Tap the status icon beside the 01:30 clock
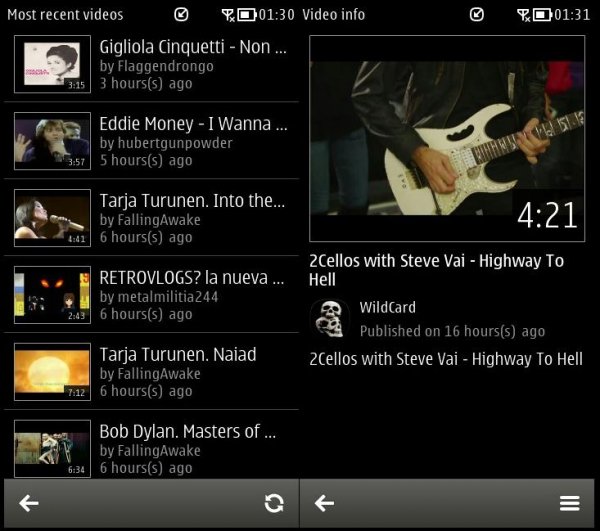600x531 pixels. 181,15
